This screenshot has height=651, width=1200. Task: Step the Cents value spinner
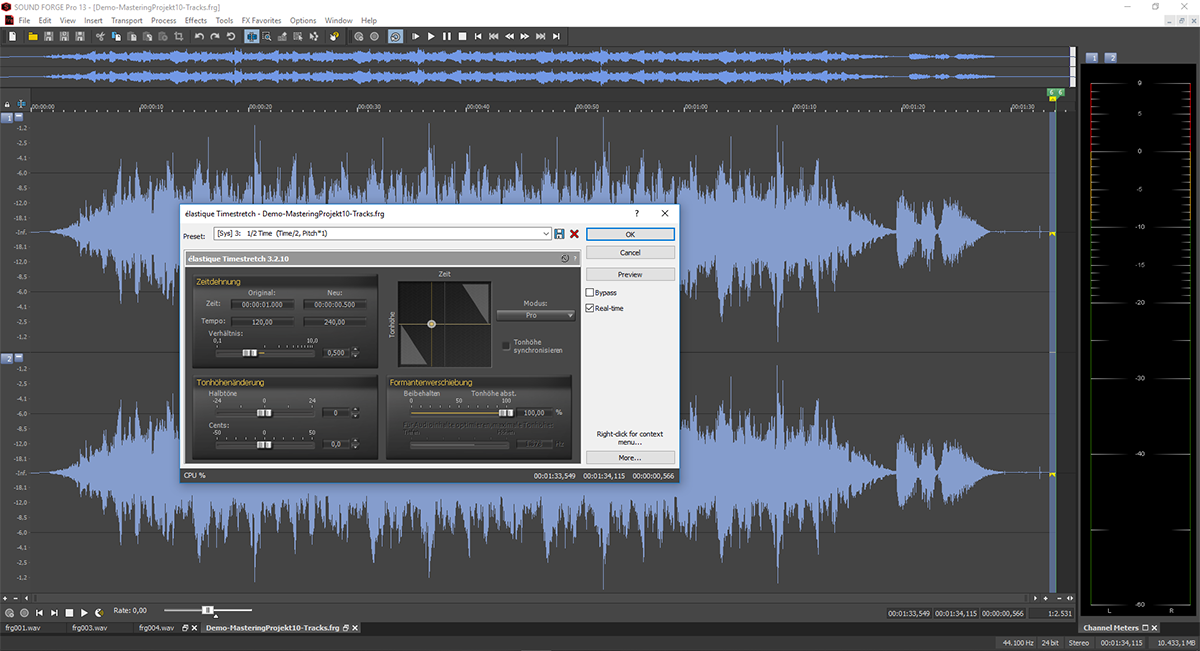[355, 444]
